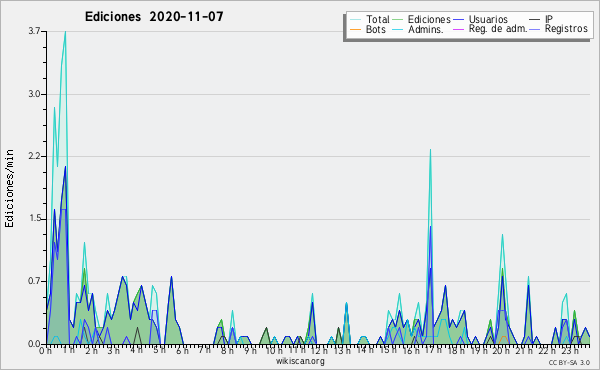Click the blue Usuarios legend line swatch
The height and width of the screenshot is (370, 600).
pos(458,20)
